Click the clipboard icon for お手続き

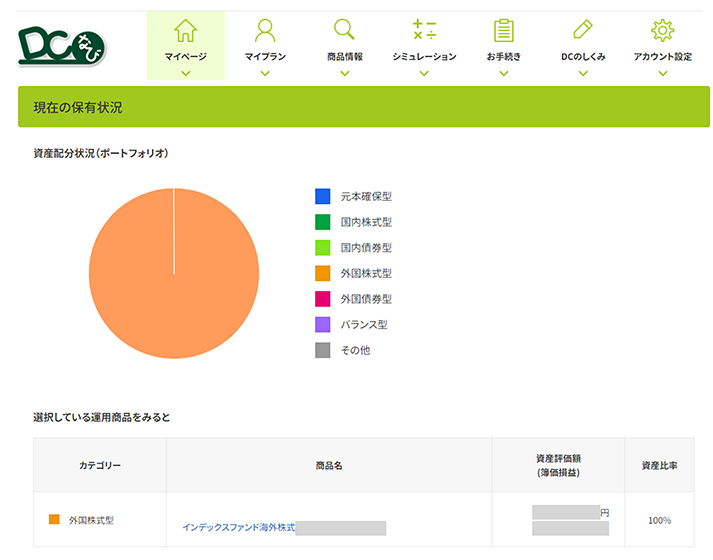(x=504, y=30)
